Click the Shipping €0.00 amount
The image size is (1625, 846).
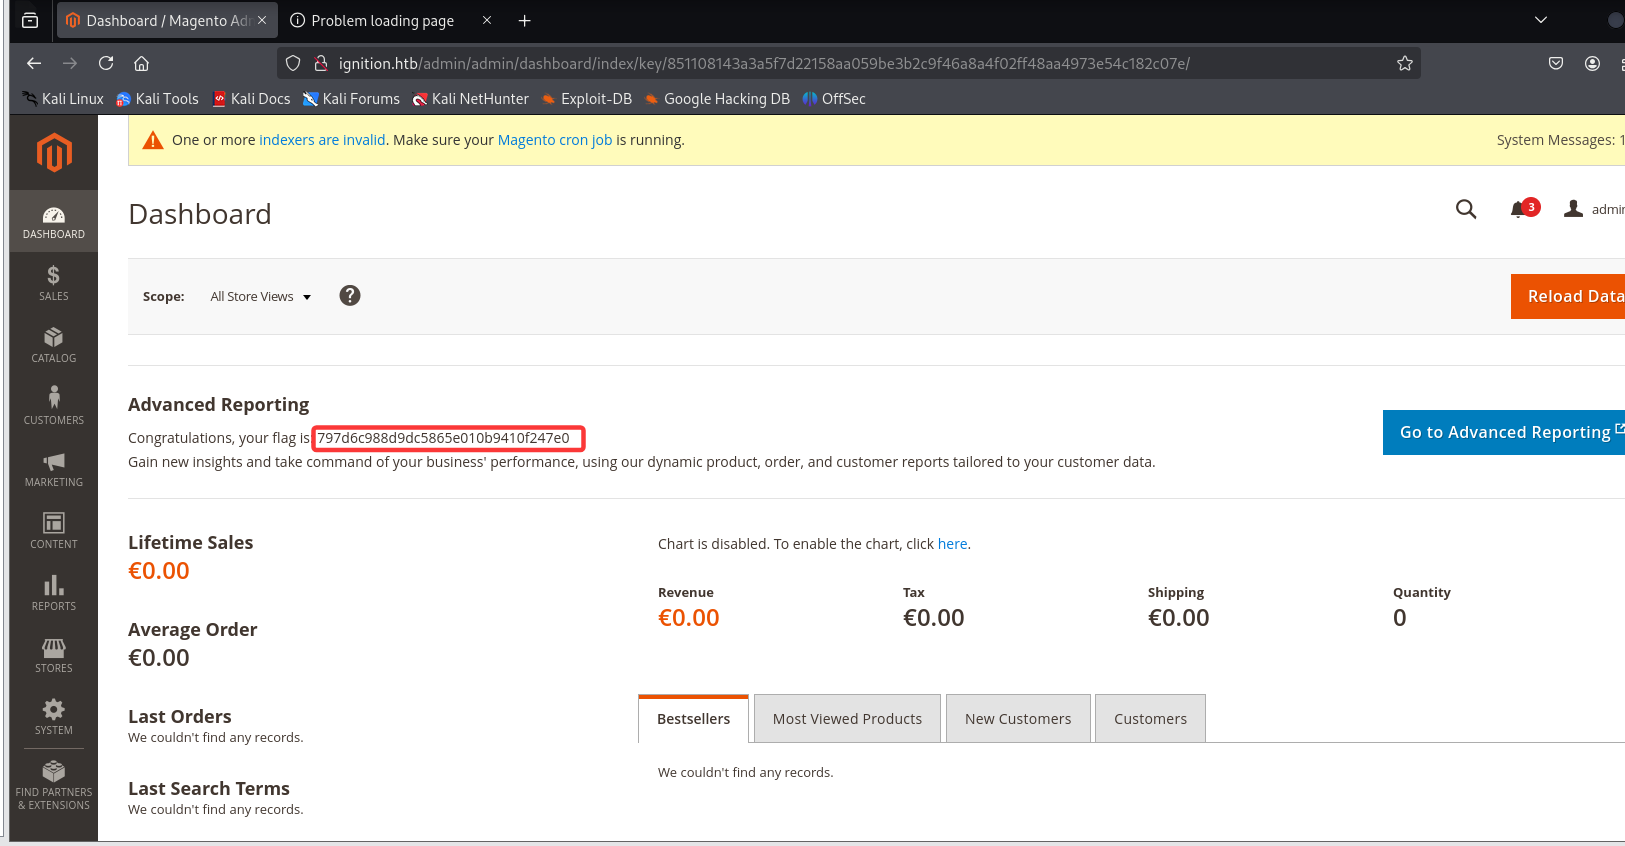click(x=1179, y=618)
